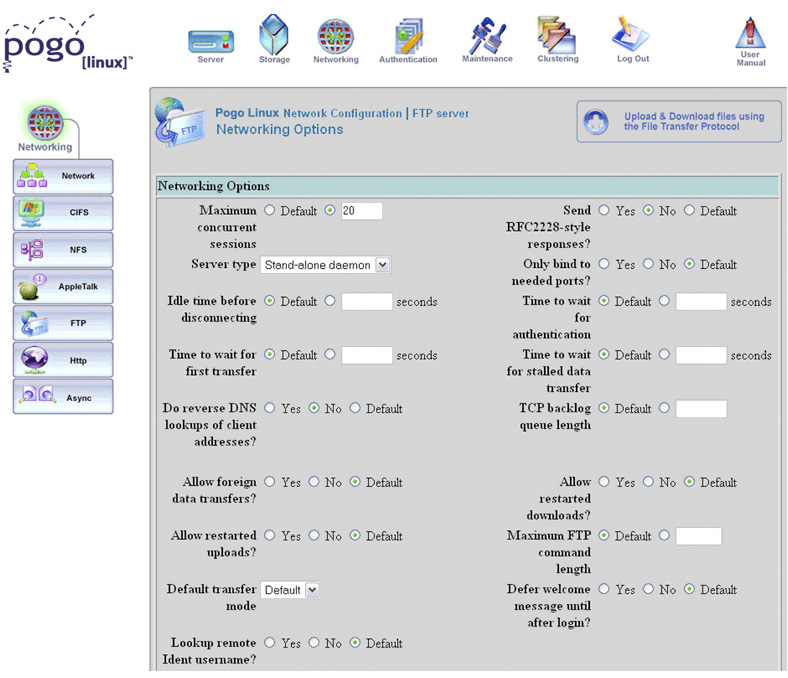Click the Log Out icon
This screenshot has width=788, height=678.
(631, 34)
